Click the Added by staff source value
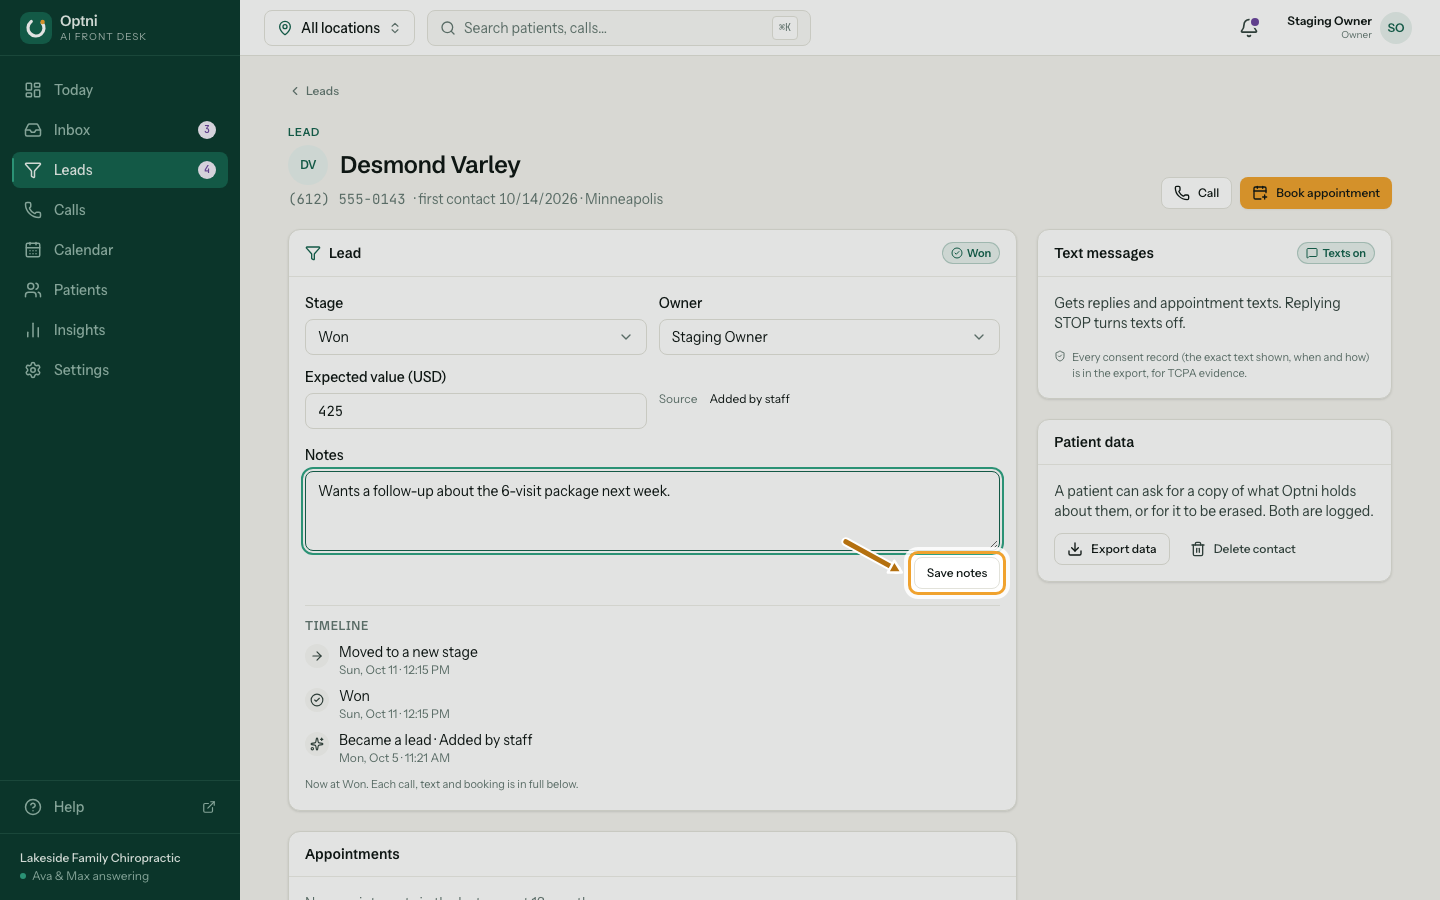The width and height of the screenshot is (1440, 900). click(x=750, y=399)
